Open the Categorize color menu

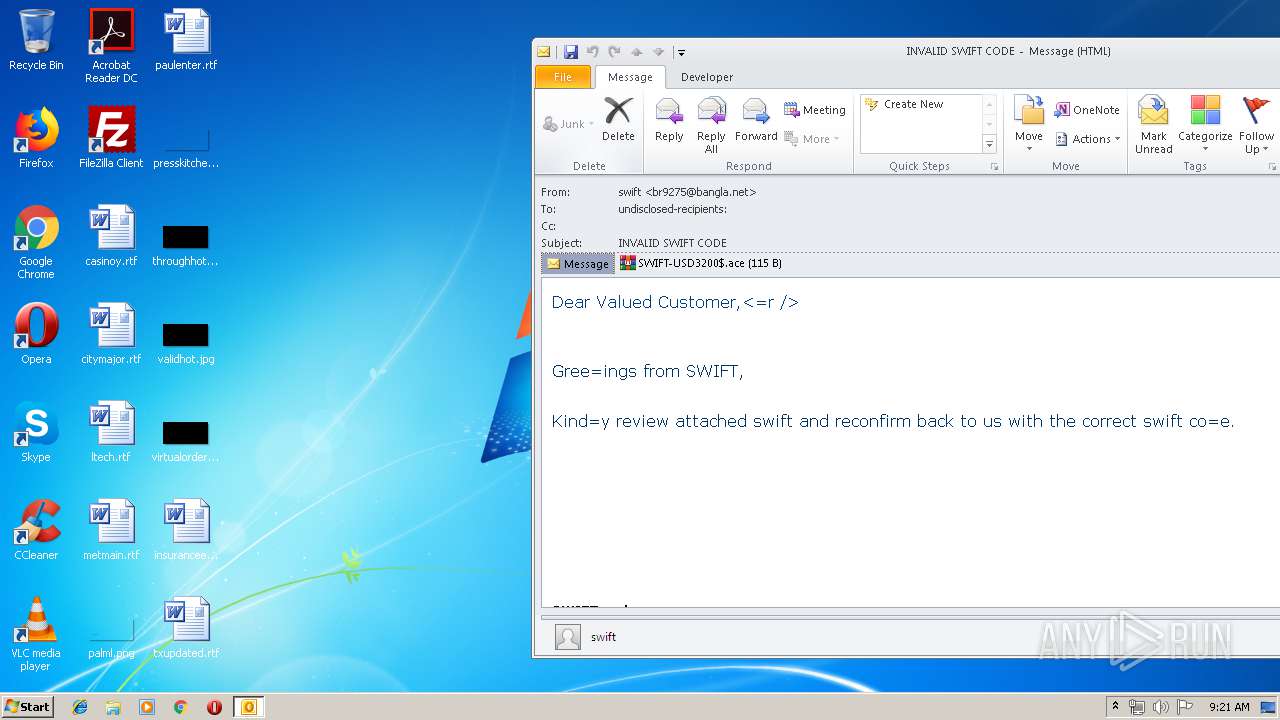pos(1205,126)
